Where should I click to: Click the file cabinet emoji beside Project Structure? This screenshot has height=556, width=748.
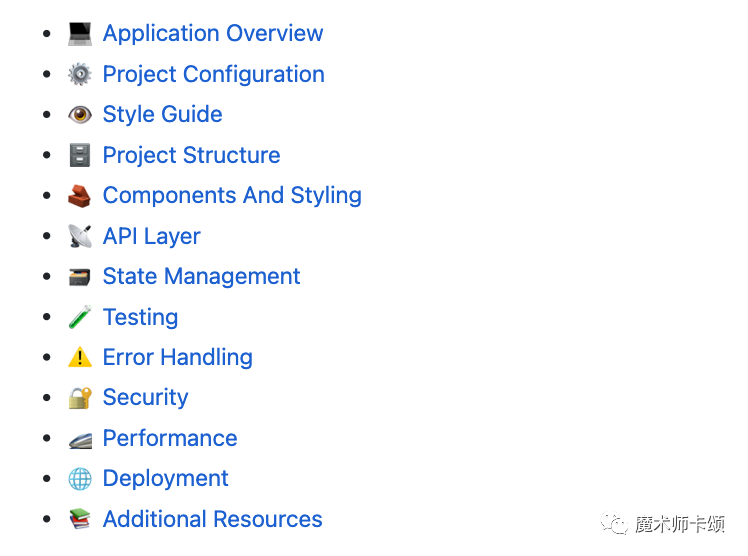[80, 155]
